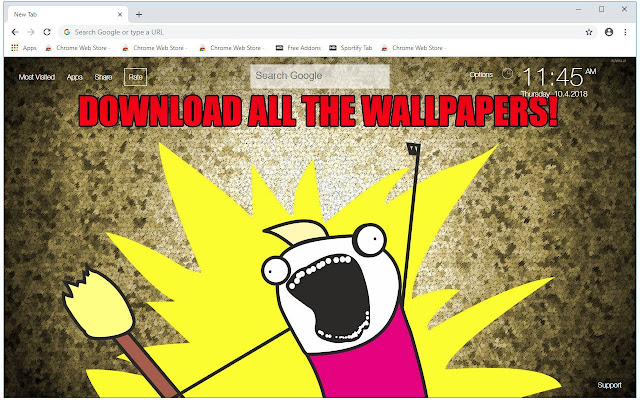Minimize the Chrome window
Screen dimensions: 640x400
click(578, 9)
